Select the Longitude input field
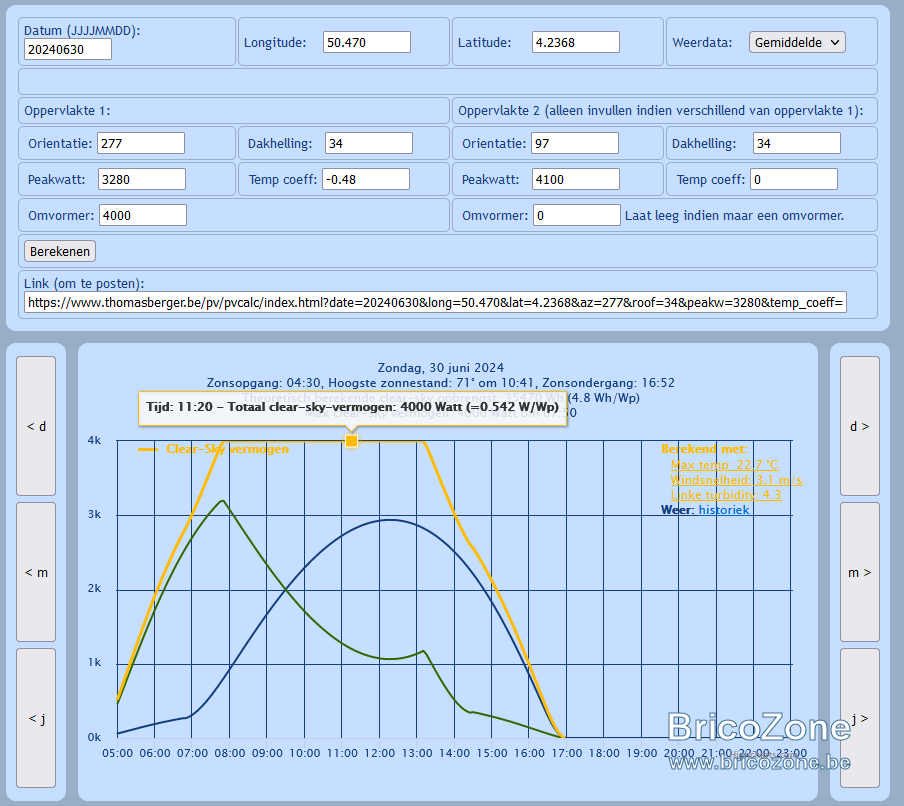The height and width of the screenshot is (806, 904). pos(367,42)
